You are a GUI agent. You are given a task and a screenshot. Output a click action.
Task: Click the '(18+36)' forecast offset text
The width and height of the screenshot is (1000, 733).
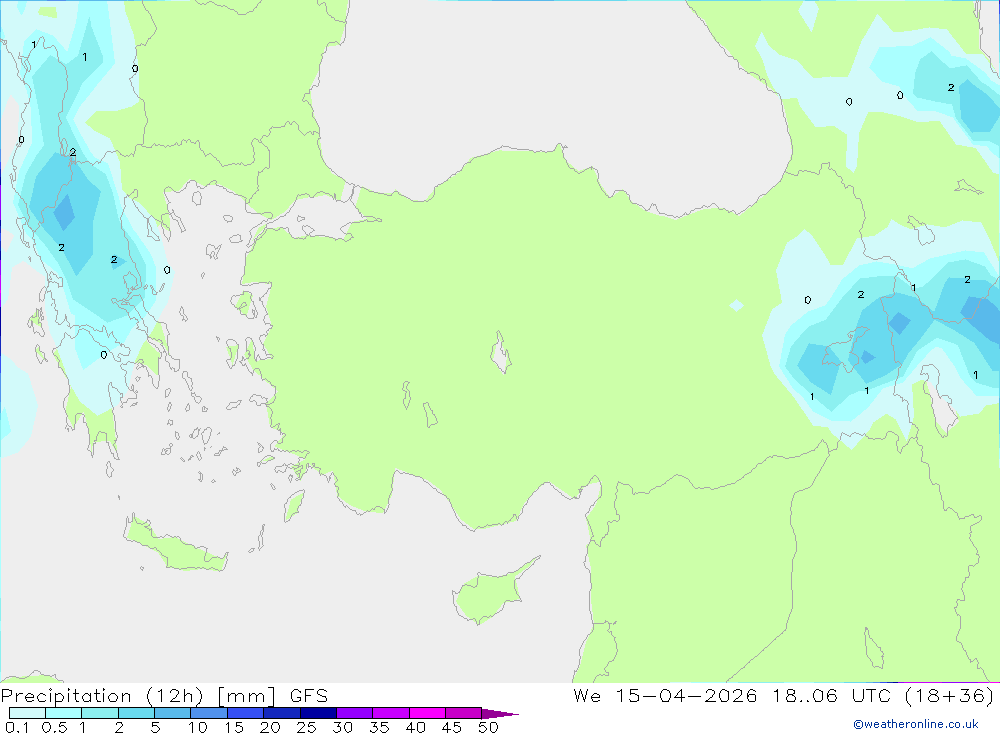tap(949, 695)
